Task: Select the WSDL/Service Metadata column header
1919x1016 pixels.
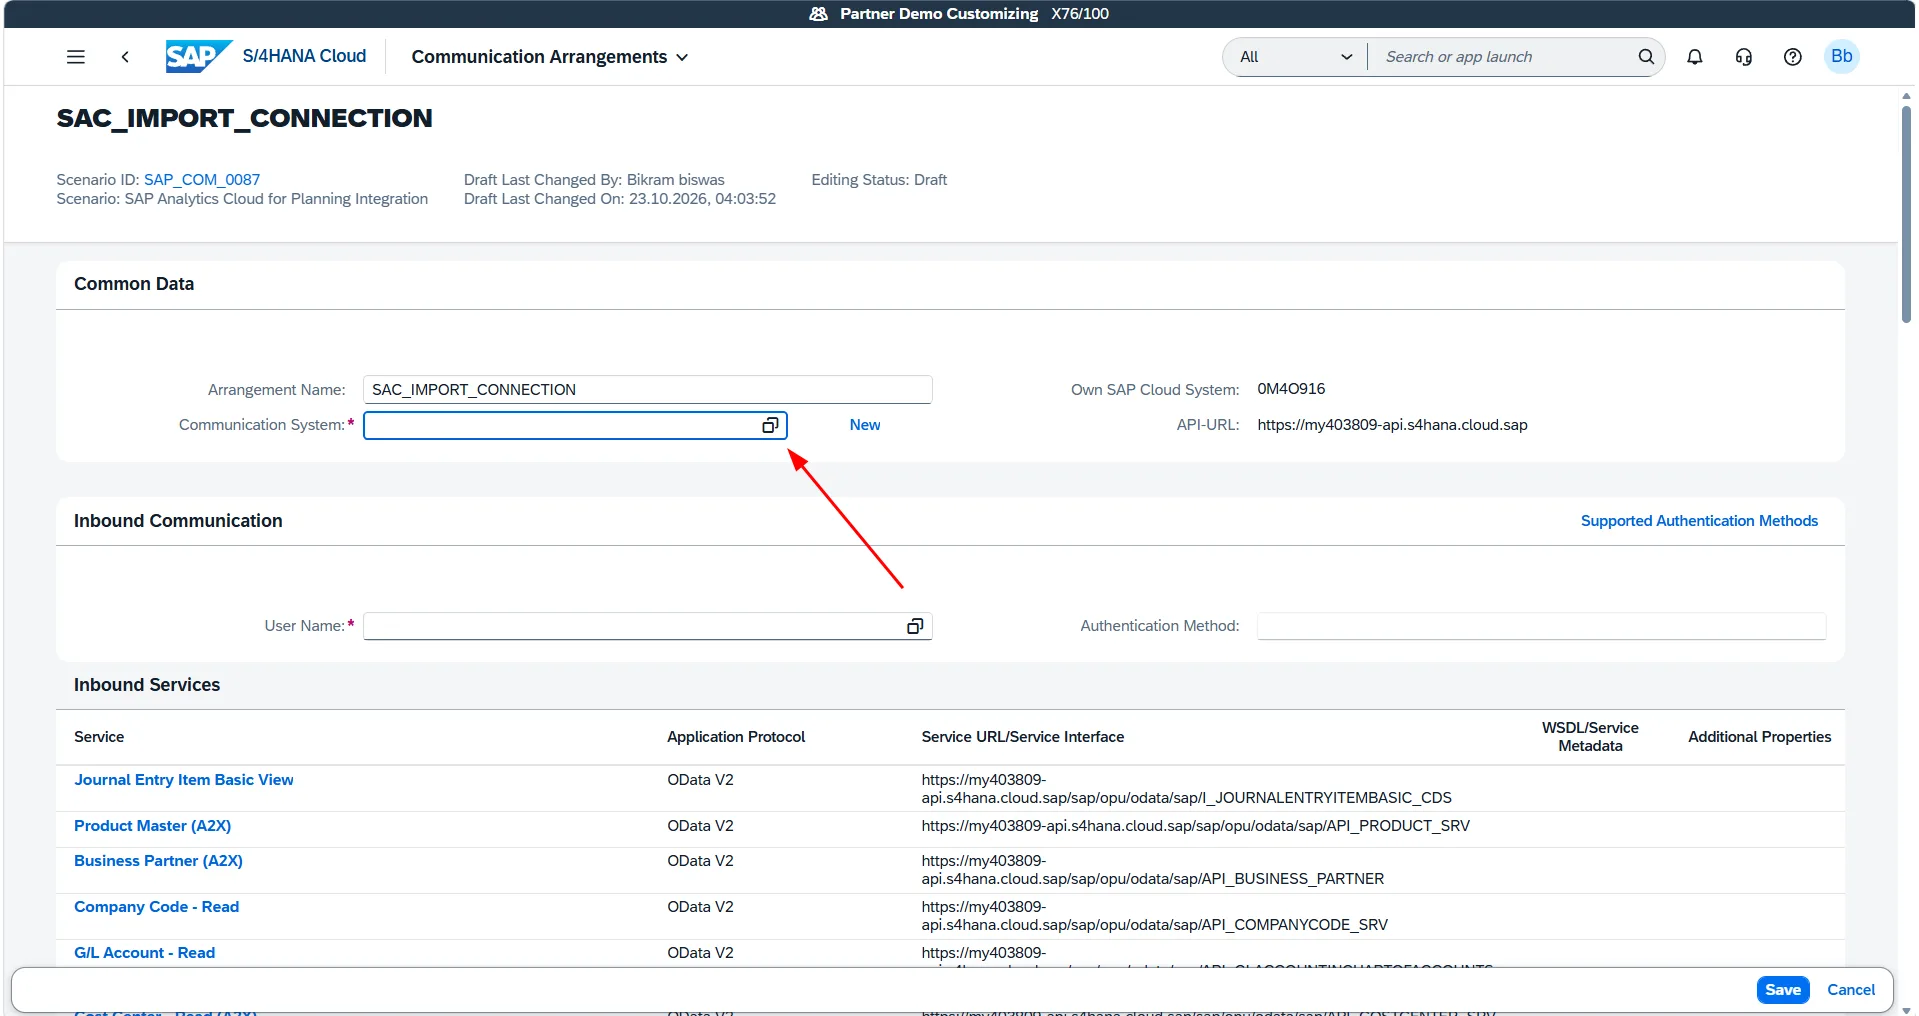Action: pos(1590,737)
